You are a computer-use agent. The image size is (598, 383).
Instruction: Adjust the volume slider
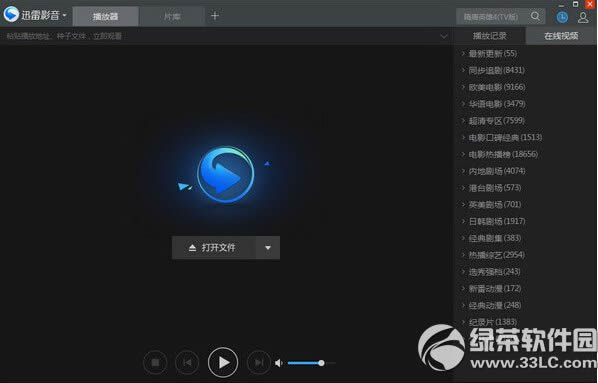312,363
